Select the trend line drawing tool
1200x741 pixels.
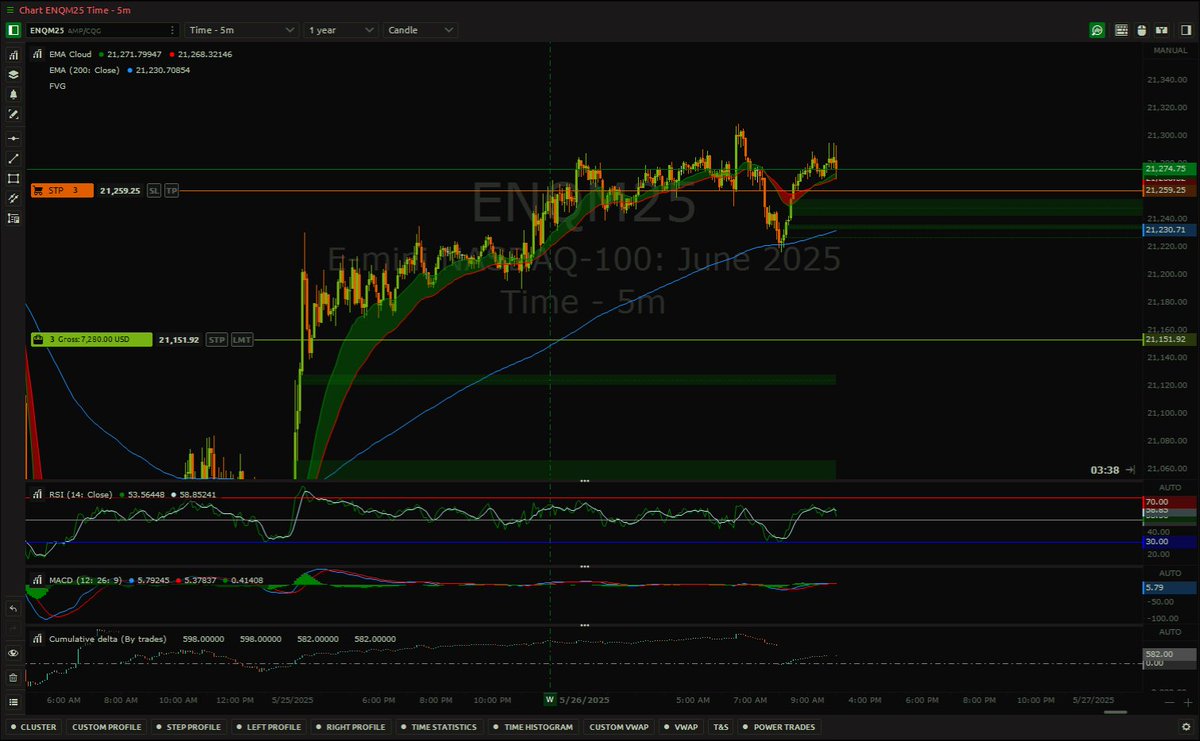(x=13, y=158)
